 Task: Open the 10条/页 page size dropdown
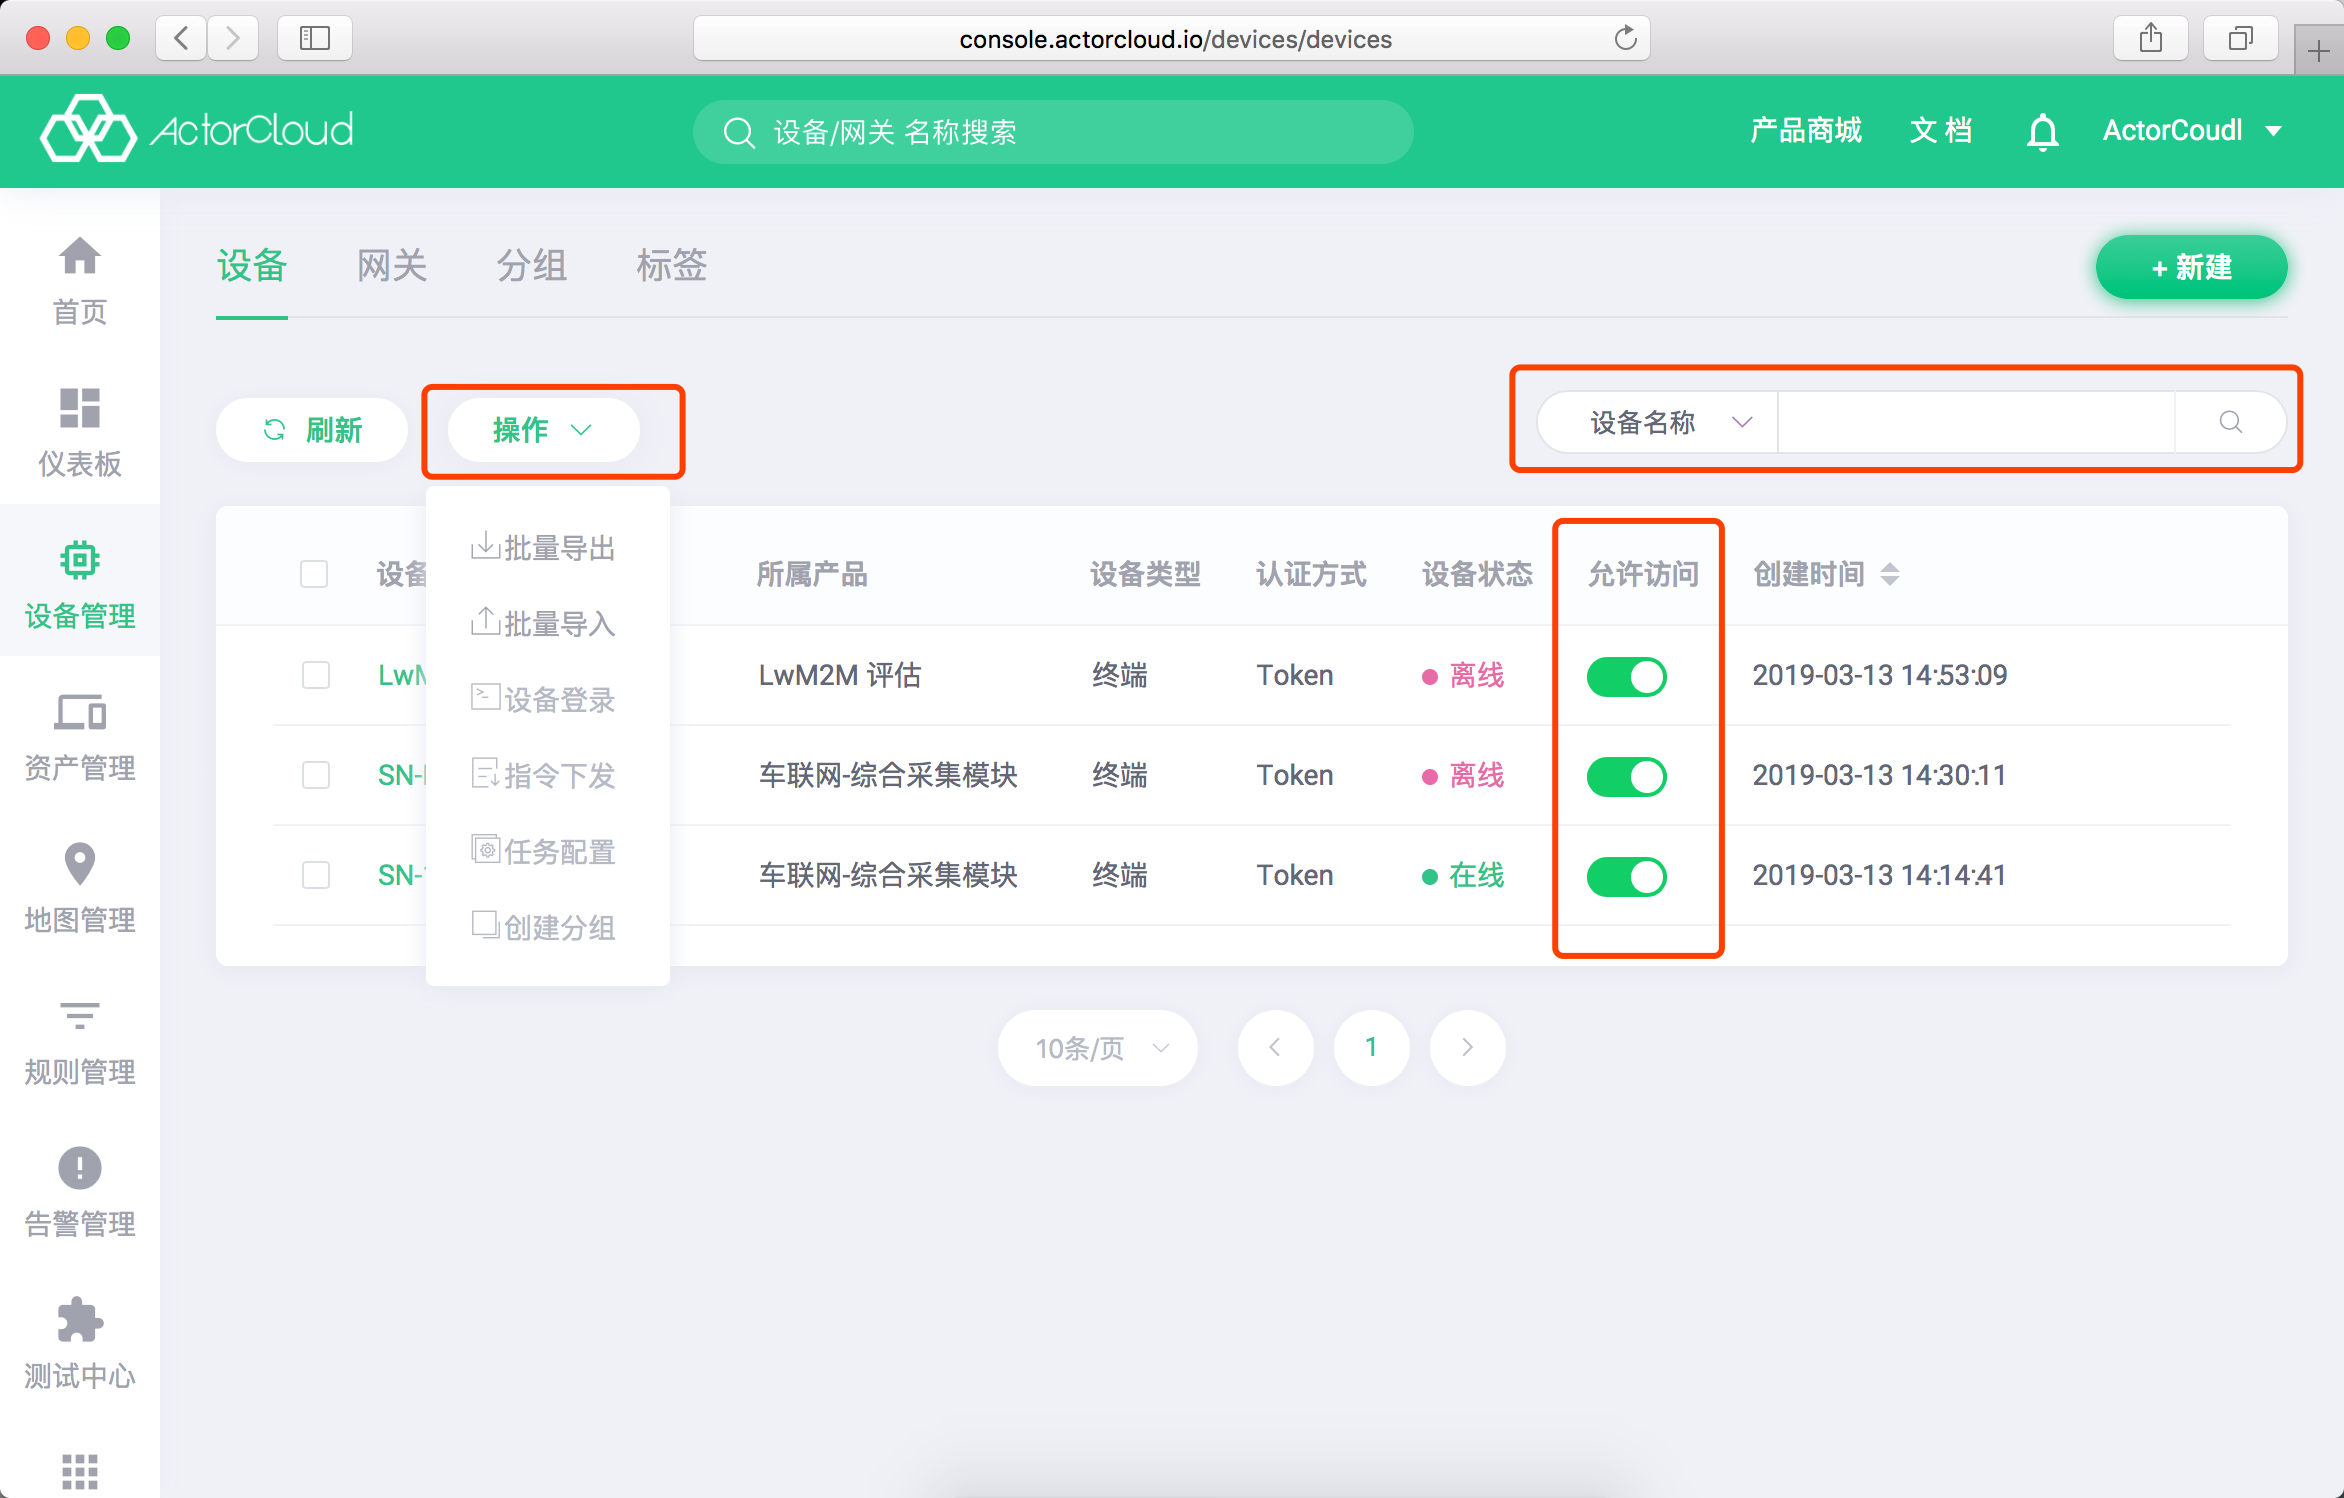[1098, 1047]
